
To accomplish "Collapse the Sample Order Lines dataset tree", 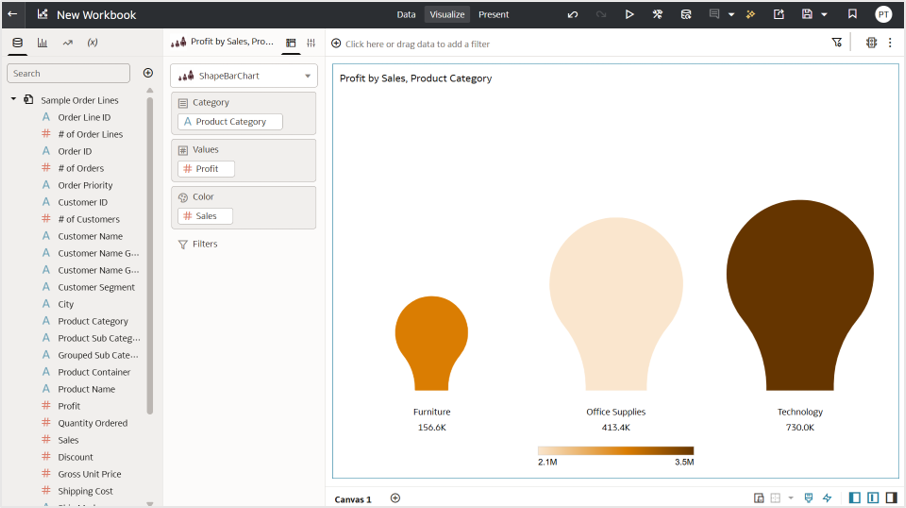I will coord(14,100).
